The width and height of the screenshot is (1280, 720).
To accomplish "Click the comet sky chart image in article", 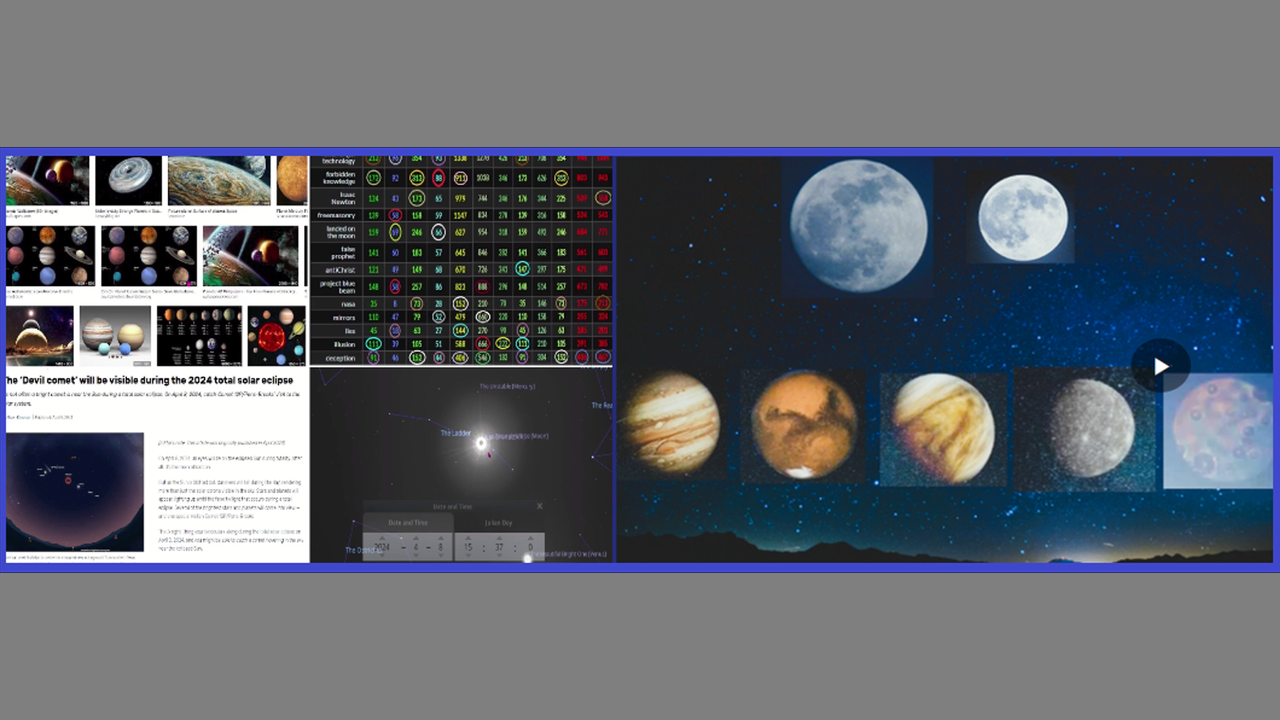I will tap(75, 491).
